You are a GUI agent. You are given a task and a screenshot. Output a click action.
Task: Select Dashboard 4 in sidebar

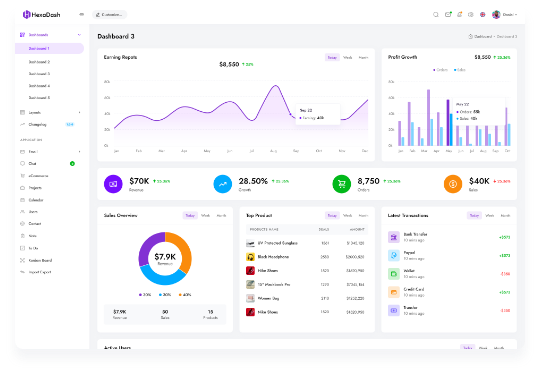[39, 86]
